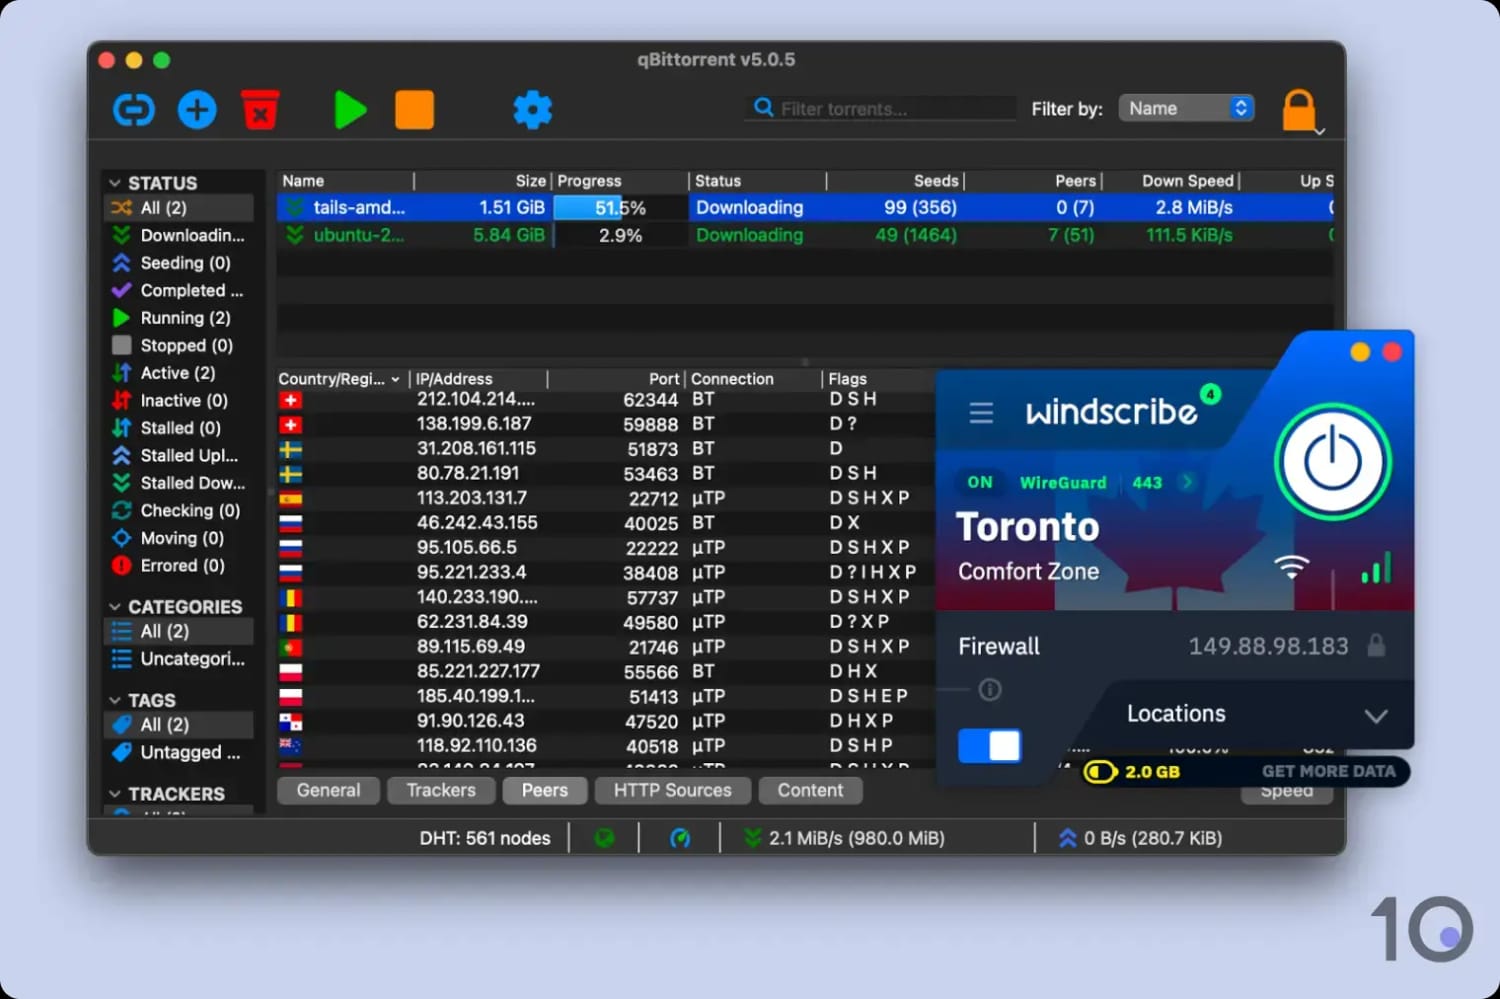1500x999 pixels.
Task: Click the blue plus Add torrent file icon
Action: (197, 110)
